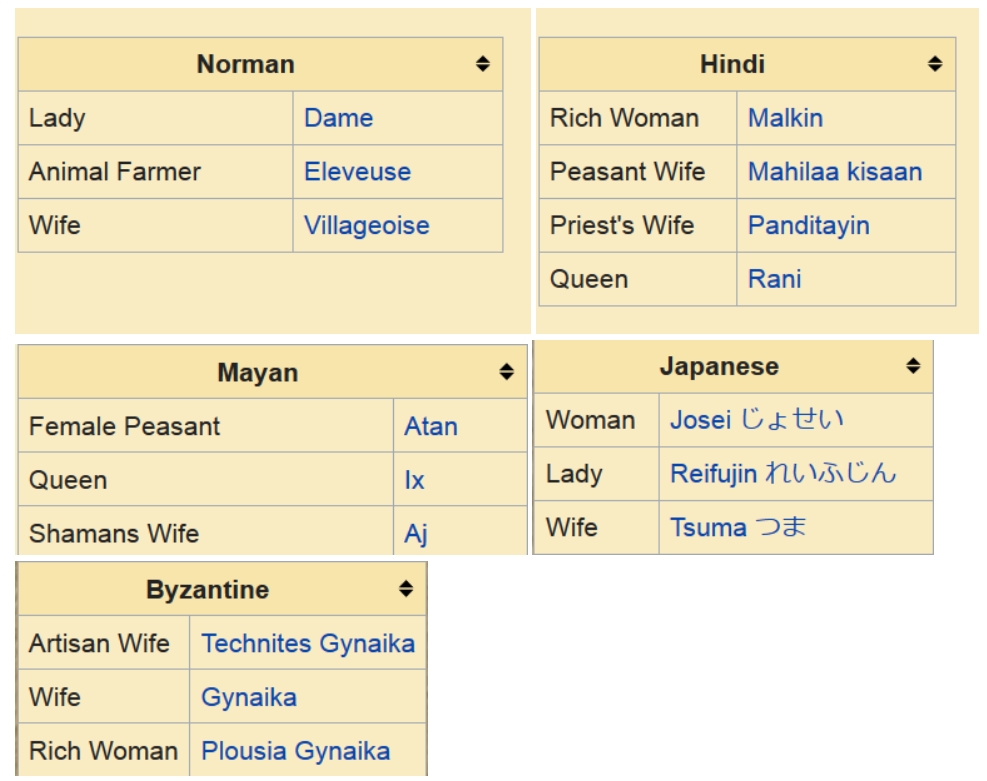The width and height of the screenshot is (987, 781).
Task: Click the Ix link in Mayan table
Action: pyautogui.click(x=415, y=480)
